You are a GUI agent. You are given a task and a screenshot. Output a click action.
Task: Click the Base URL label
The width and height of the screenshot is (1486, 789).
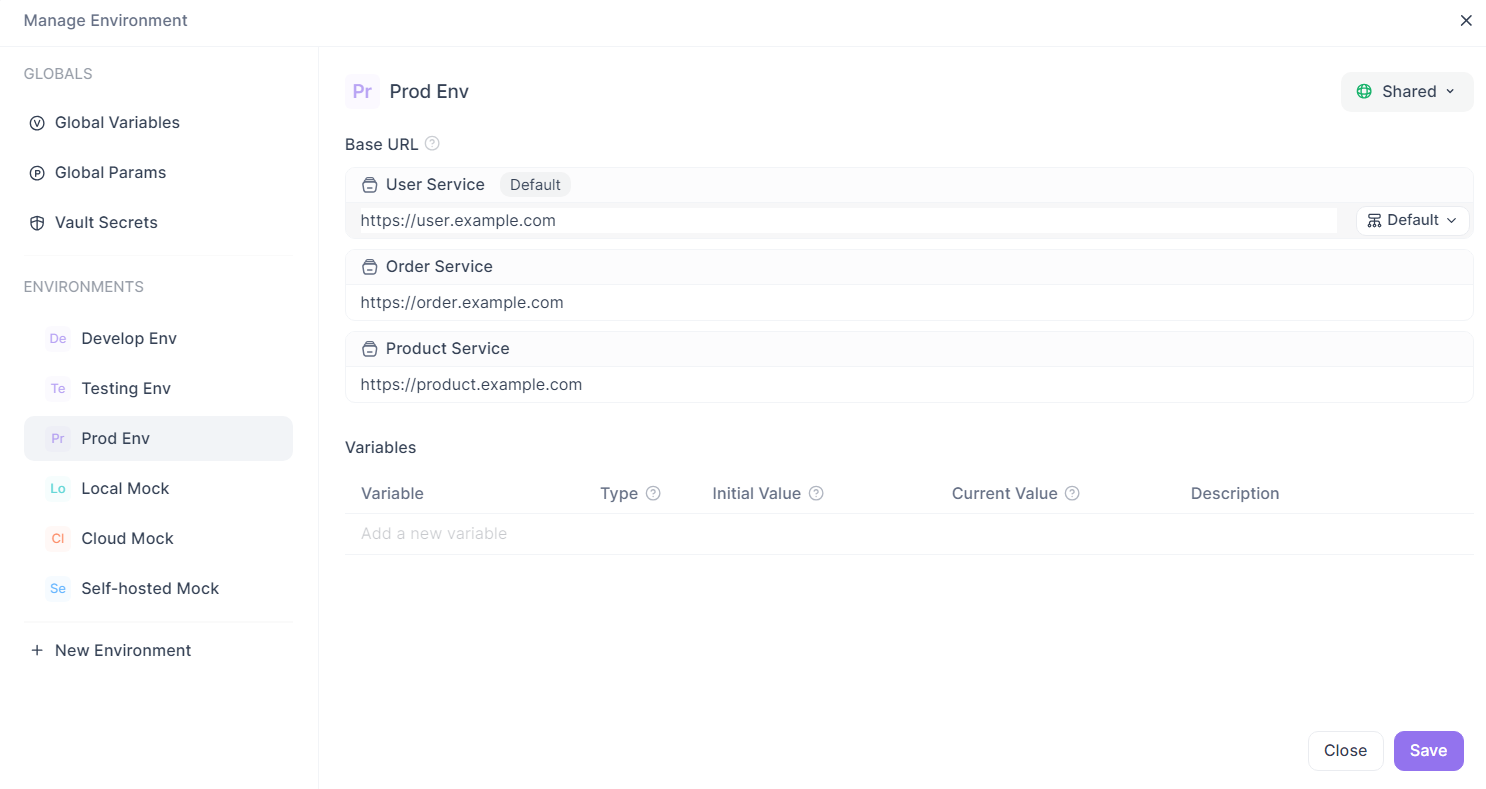382,144
